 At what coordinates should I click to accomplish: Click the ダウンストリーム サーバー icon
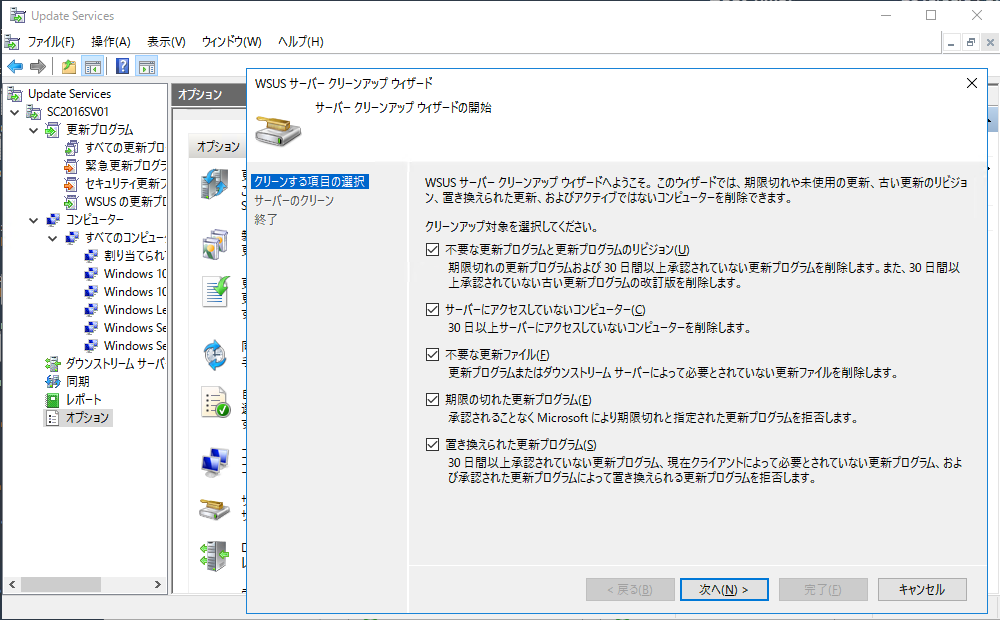click(x=54, y=364)
